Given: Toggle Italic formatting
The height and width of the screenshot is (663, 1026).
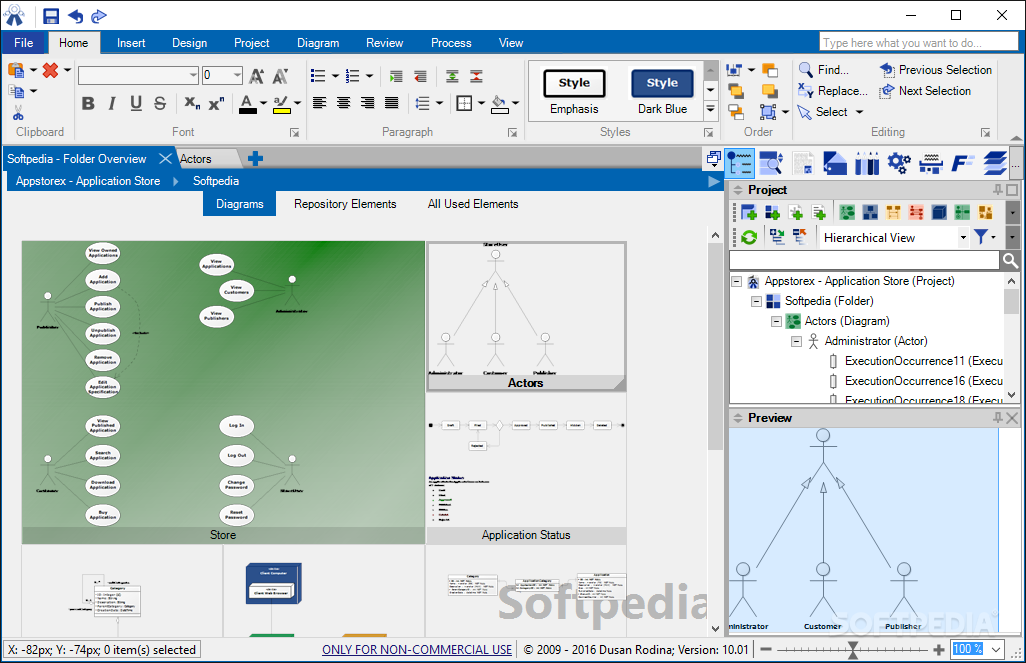Looking at the screenshot, I should pos(112,103).
